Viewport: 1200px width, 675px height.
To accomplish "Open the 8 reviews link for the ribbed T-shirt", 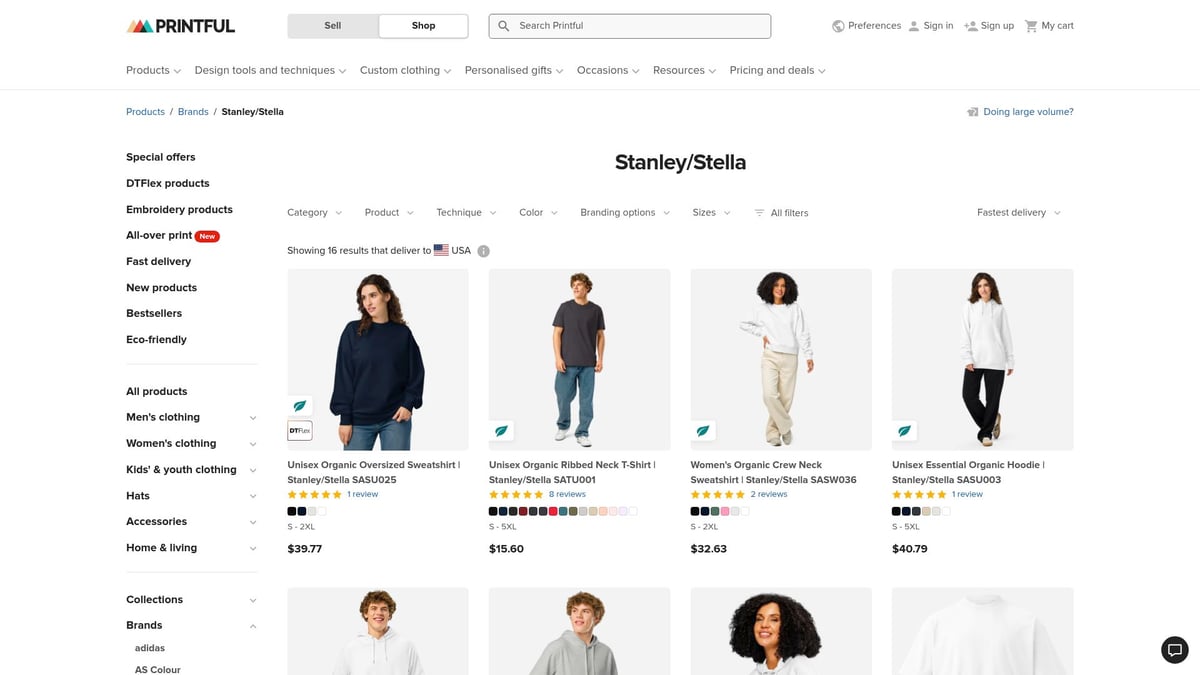I will click(x=568, y=493).
